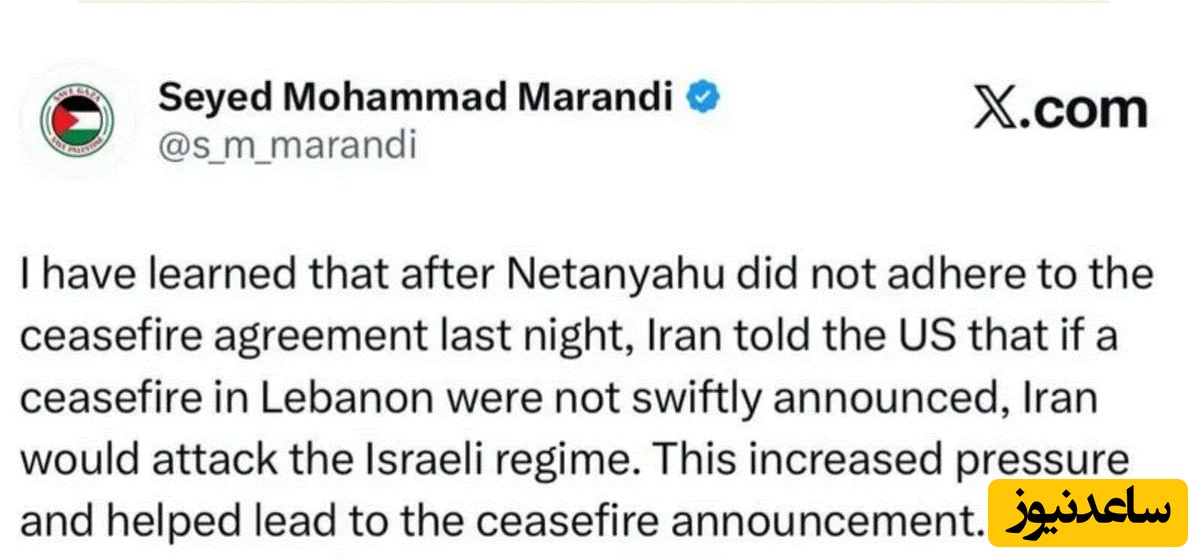Click the blue verified checkmark badge
Screen dimensions: 1200x559
[x=705, y=98]
